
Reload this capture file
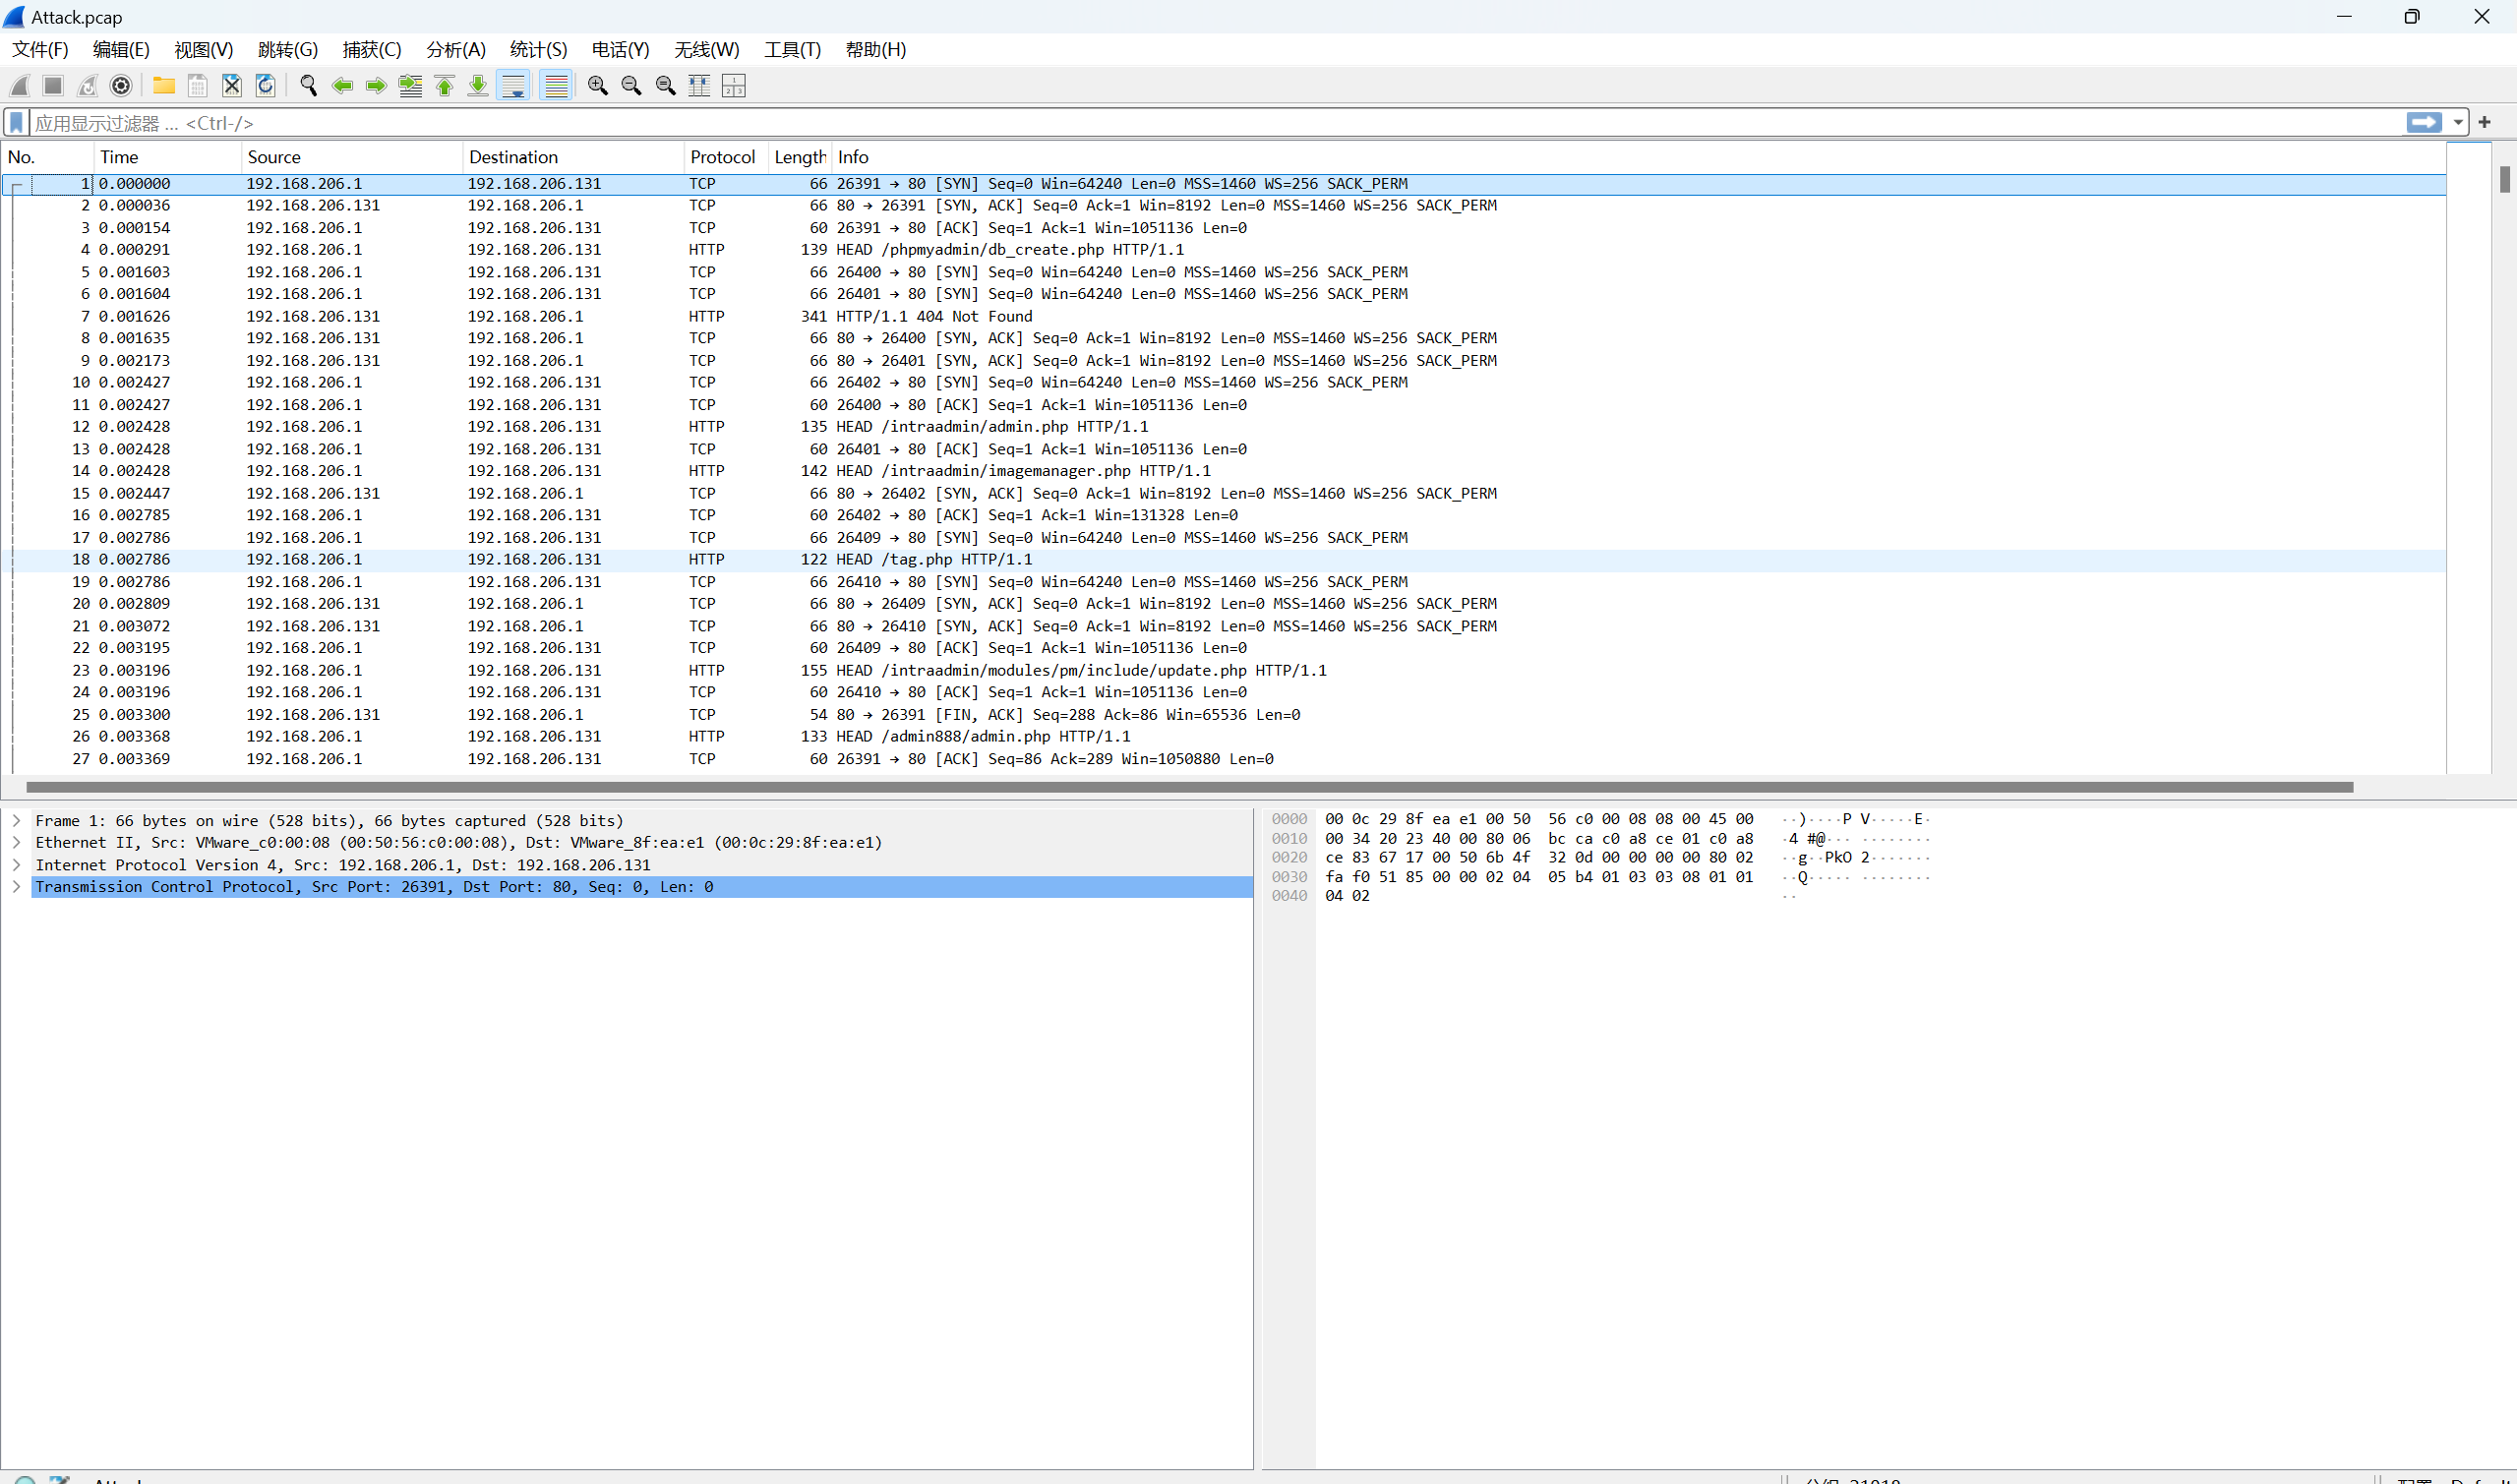tap(266, 86)
